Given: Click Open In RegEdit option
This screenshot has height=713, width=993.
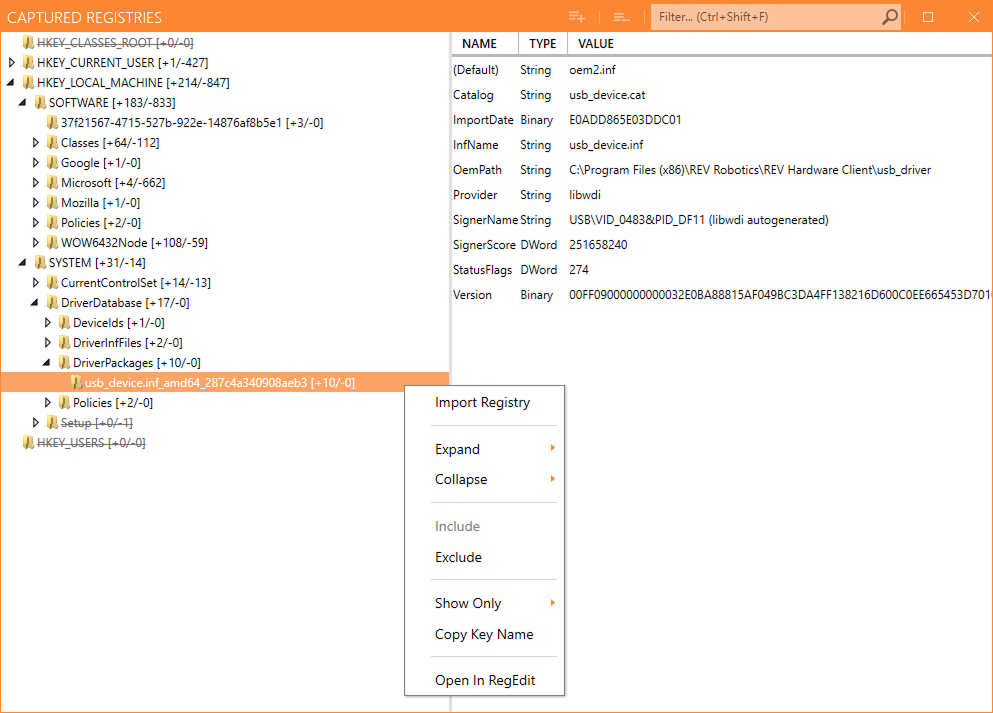Looking at the screenshot, I should [x=485, y=680].
